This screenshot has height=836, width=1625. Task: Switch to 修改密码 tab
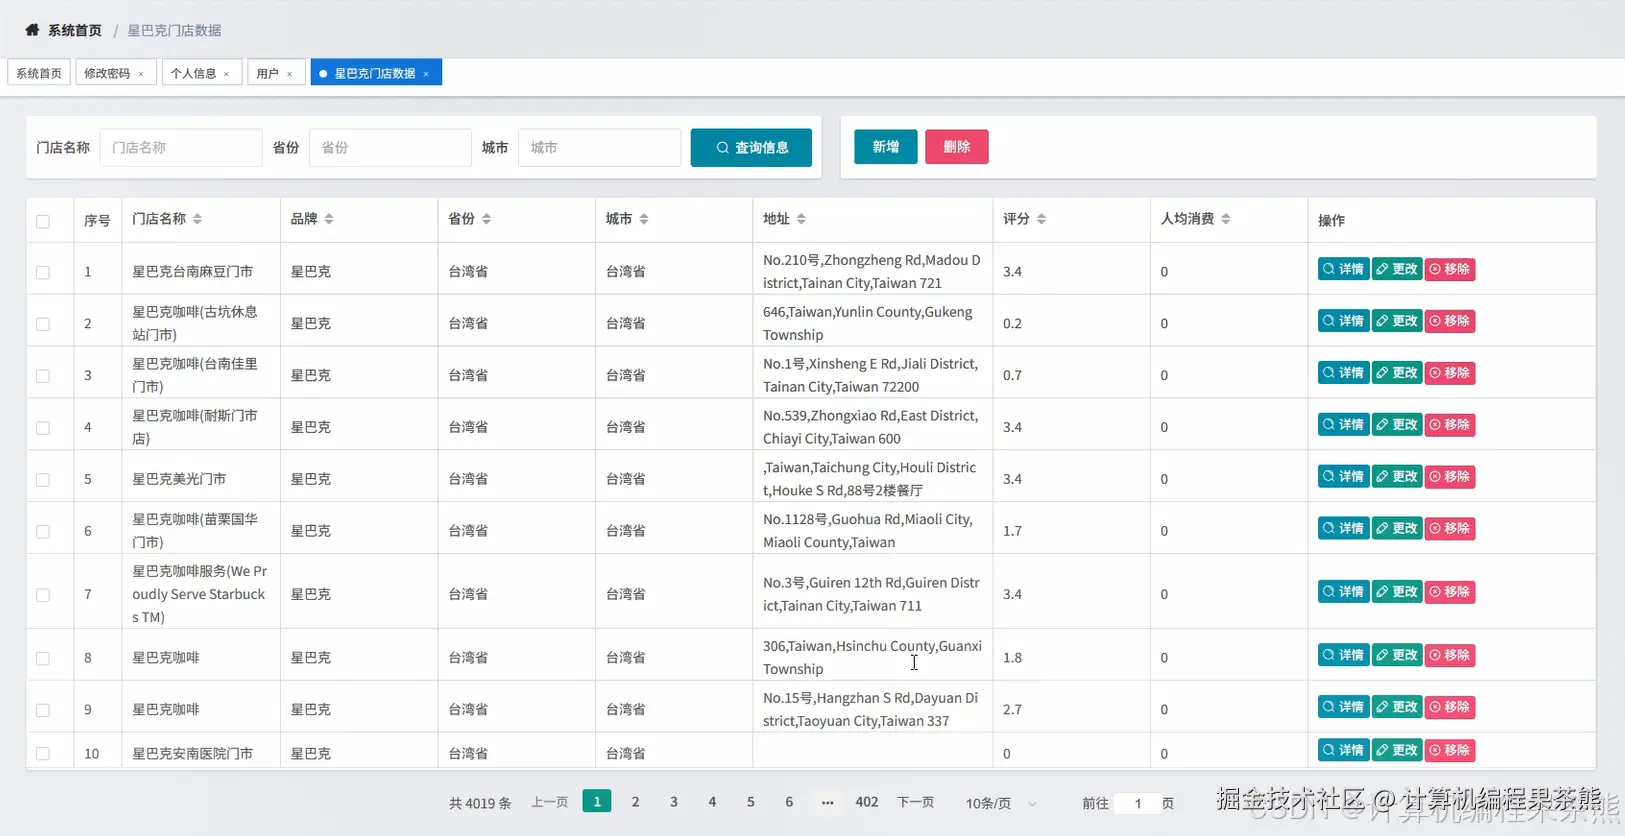(x=107, y=73)
